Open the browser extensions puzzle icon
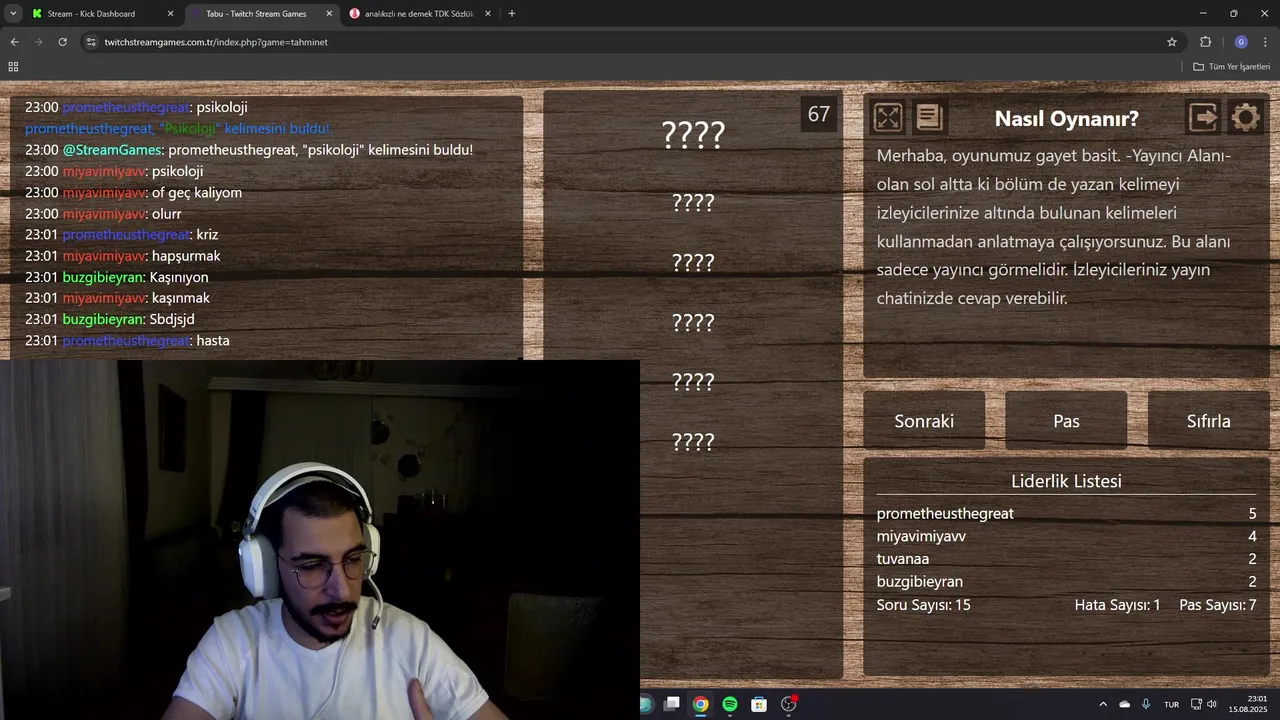1280x720 pixels. 1205,42
